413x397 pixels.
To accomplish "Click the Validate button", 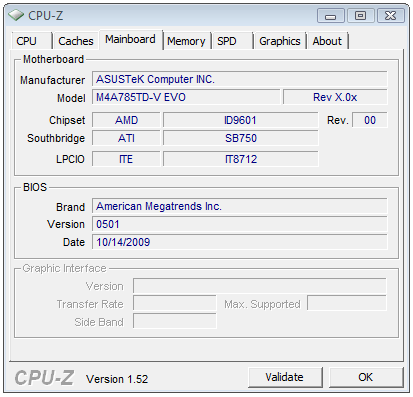I will [x=285, y=377].
